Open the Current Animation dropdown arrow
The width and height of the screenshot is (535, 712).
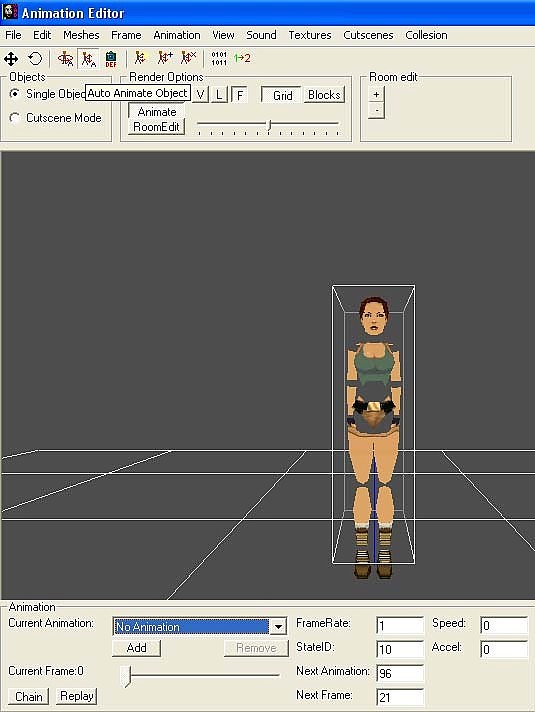click(x=278, y=627)
